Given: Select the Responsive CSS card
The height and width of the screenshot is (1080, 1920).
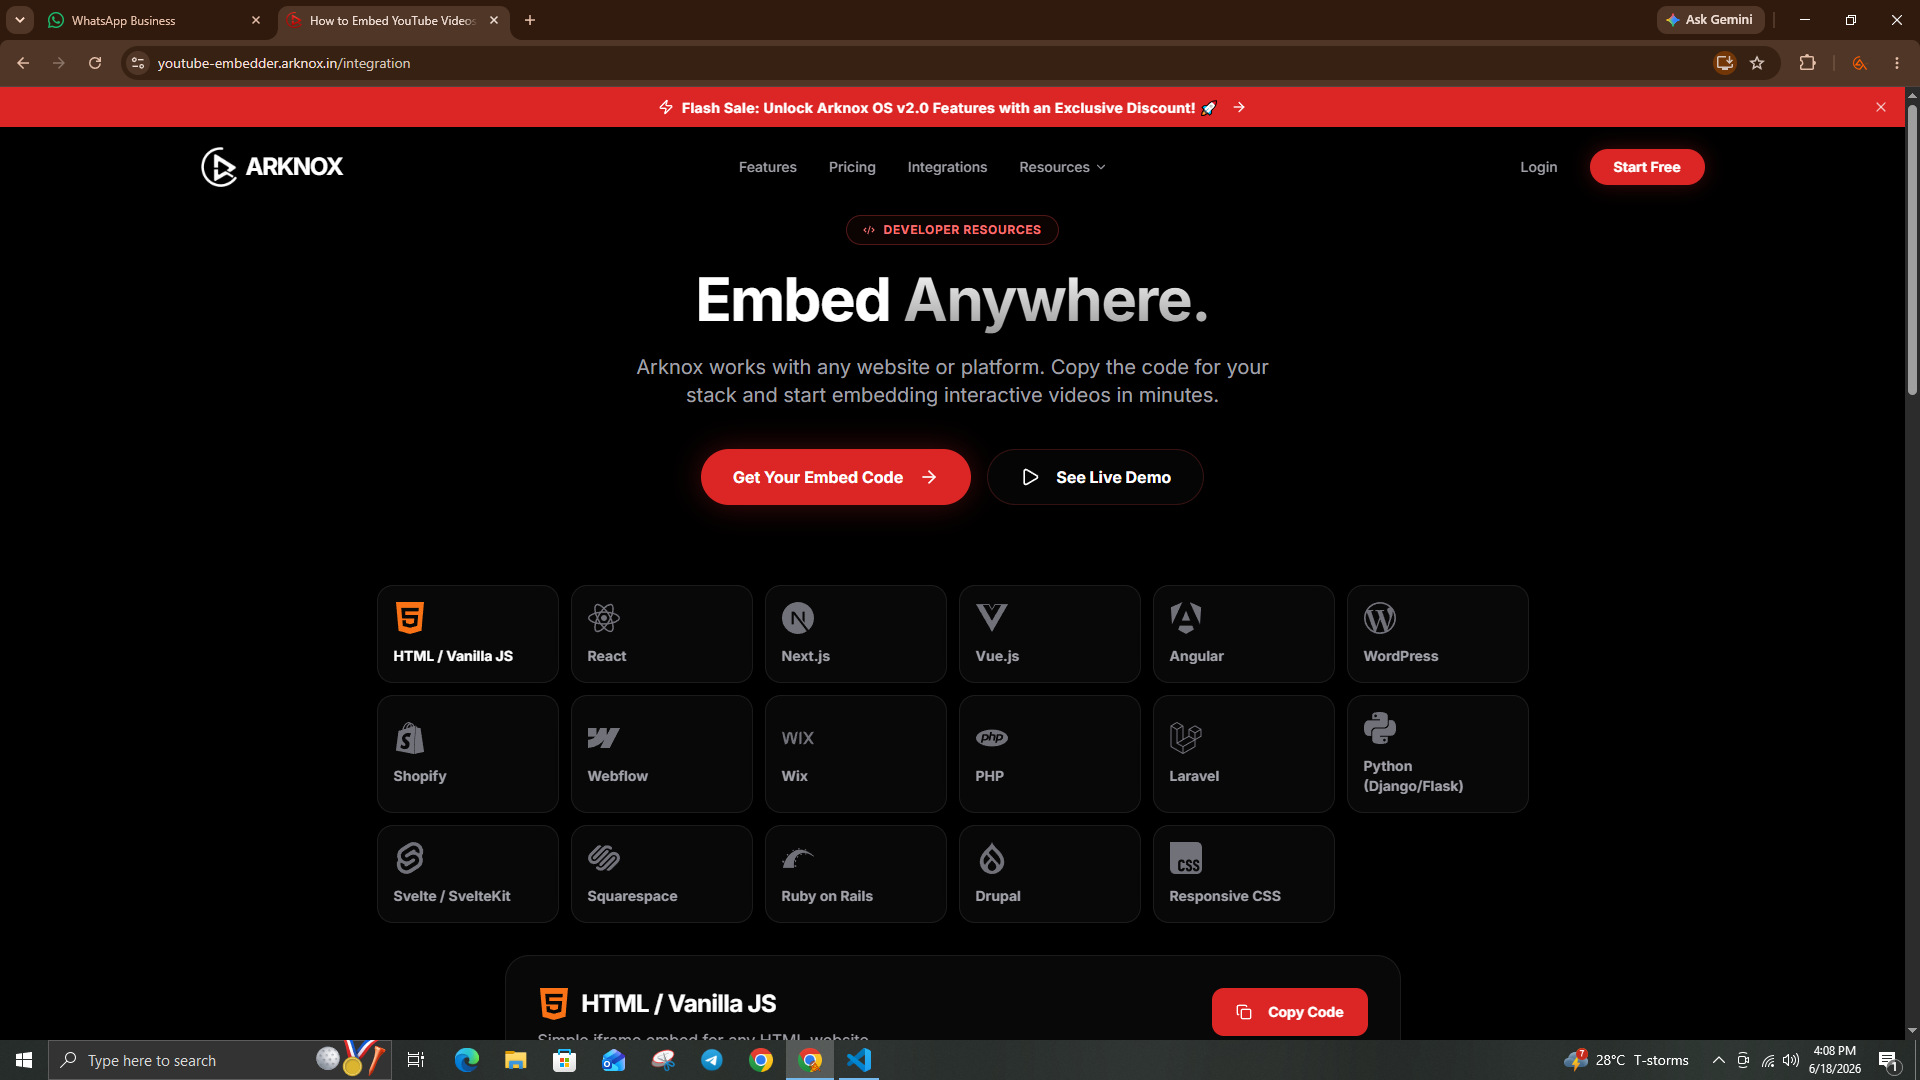Looking at the screenshot, I should click(x=1243, y=874).
